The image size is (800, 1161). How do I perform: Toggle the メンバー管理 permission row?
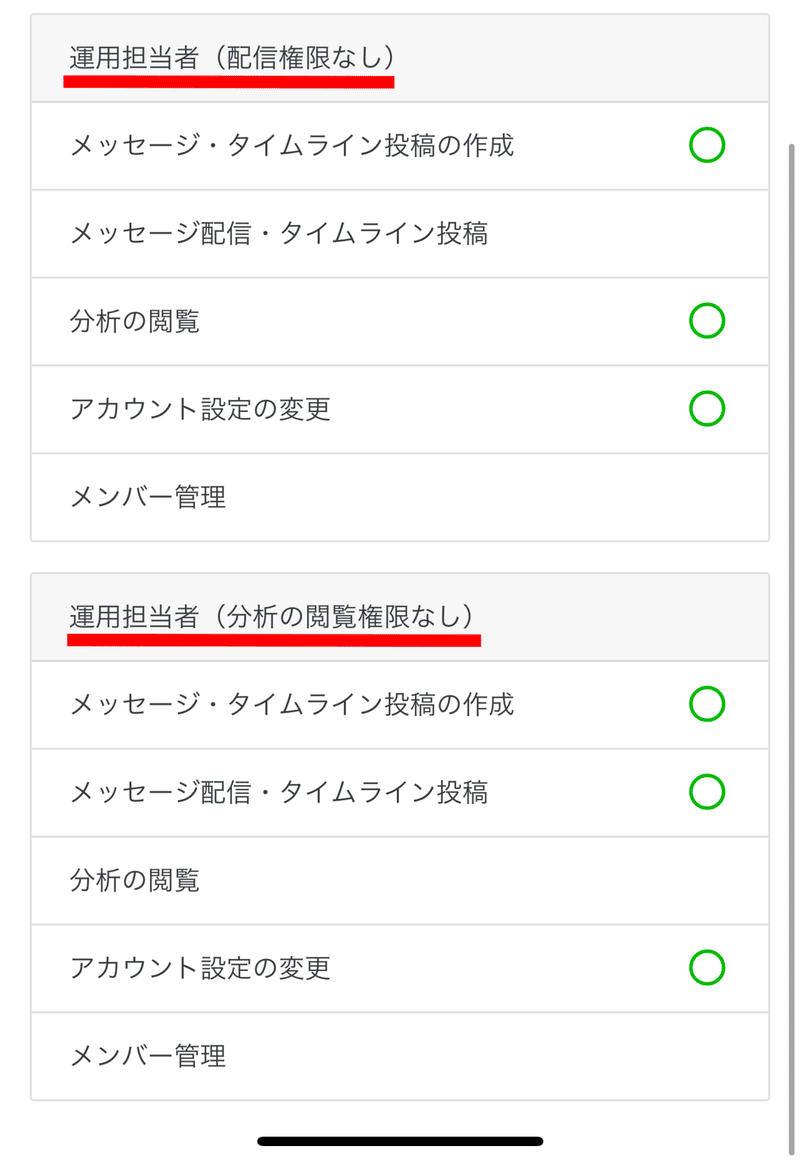[x=400, y=497]
